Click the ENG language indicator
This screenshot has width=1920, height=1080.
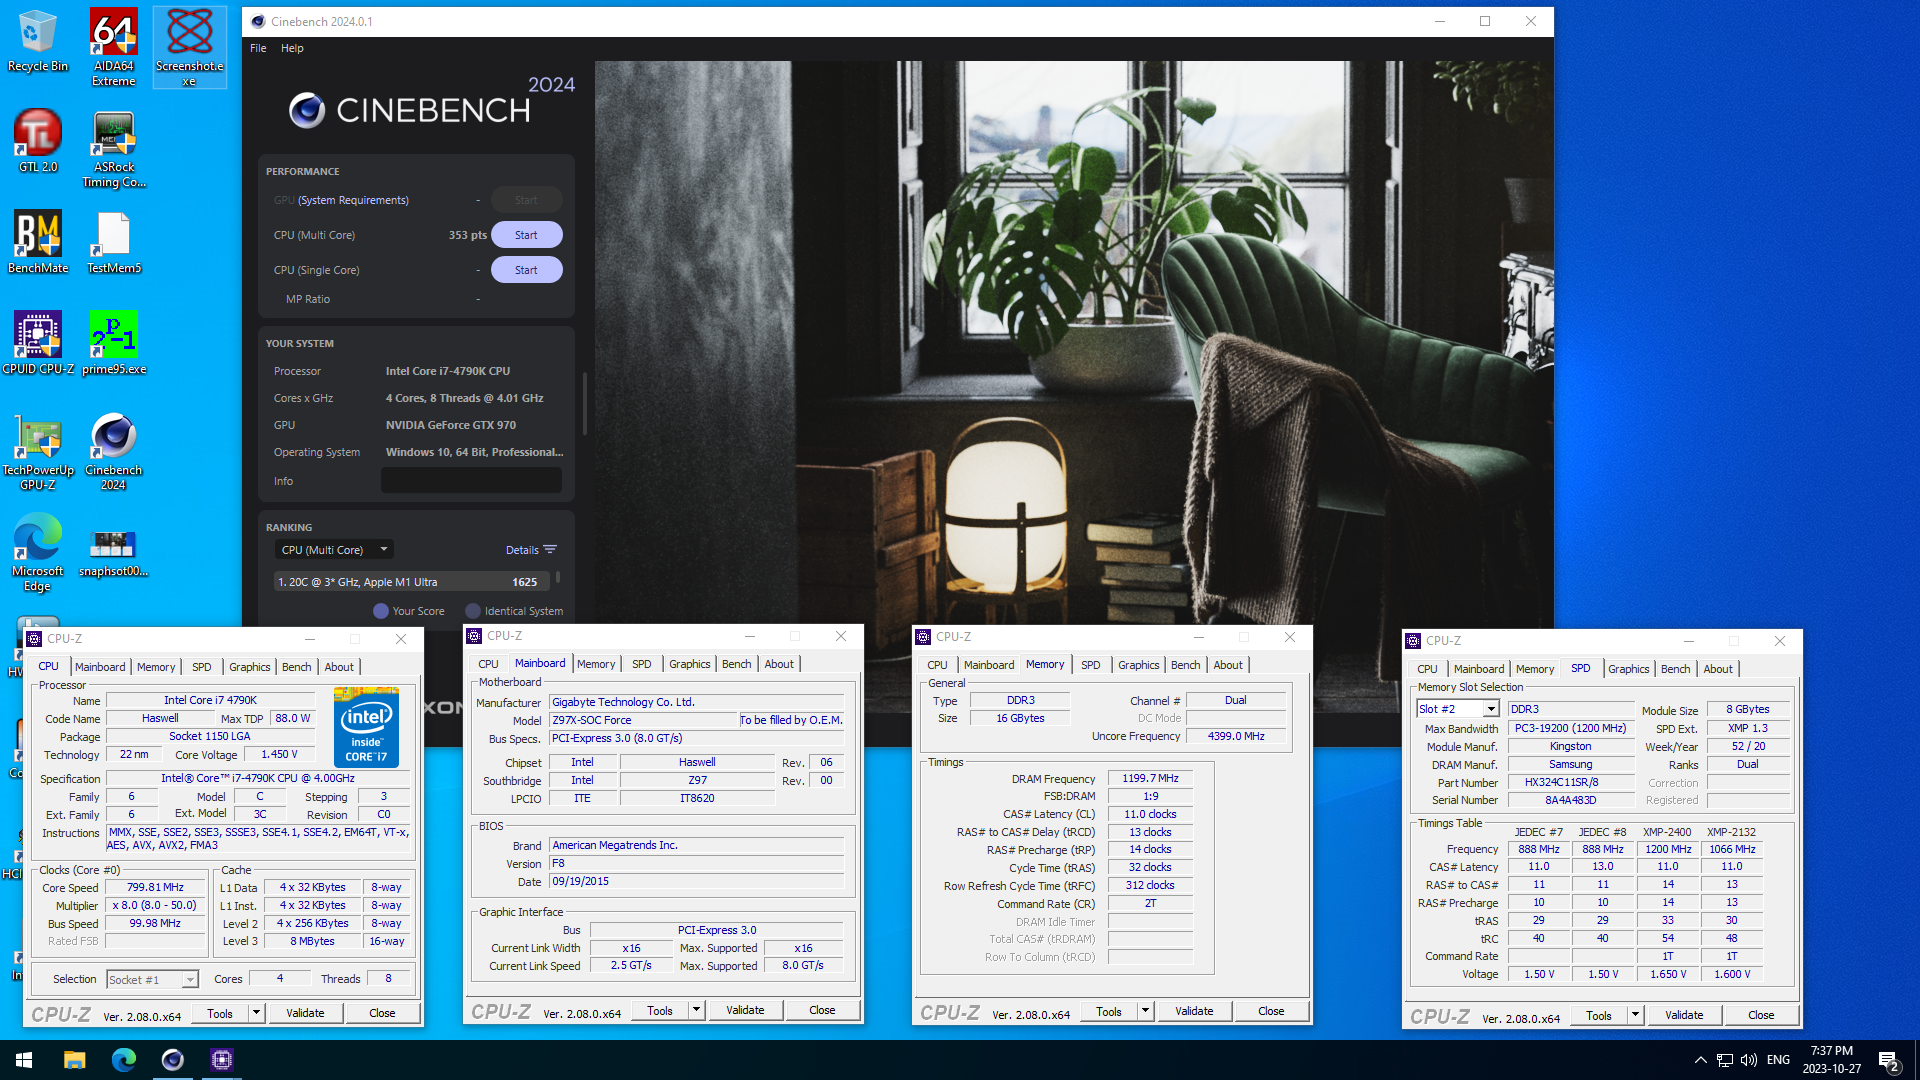[x=1778, y=1060]
